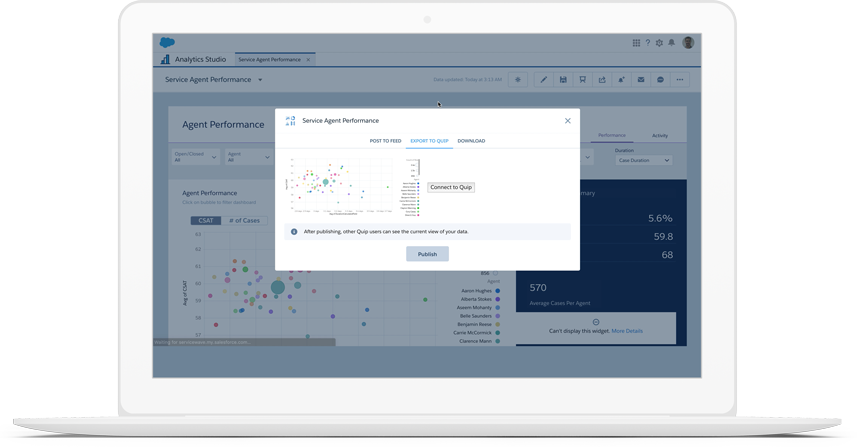Click the speech bubble Annotate icon
Screen dimensions: 857x447
coord(660,80)
